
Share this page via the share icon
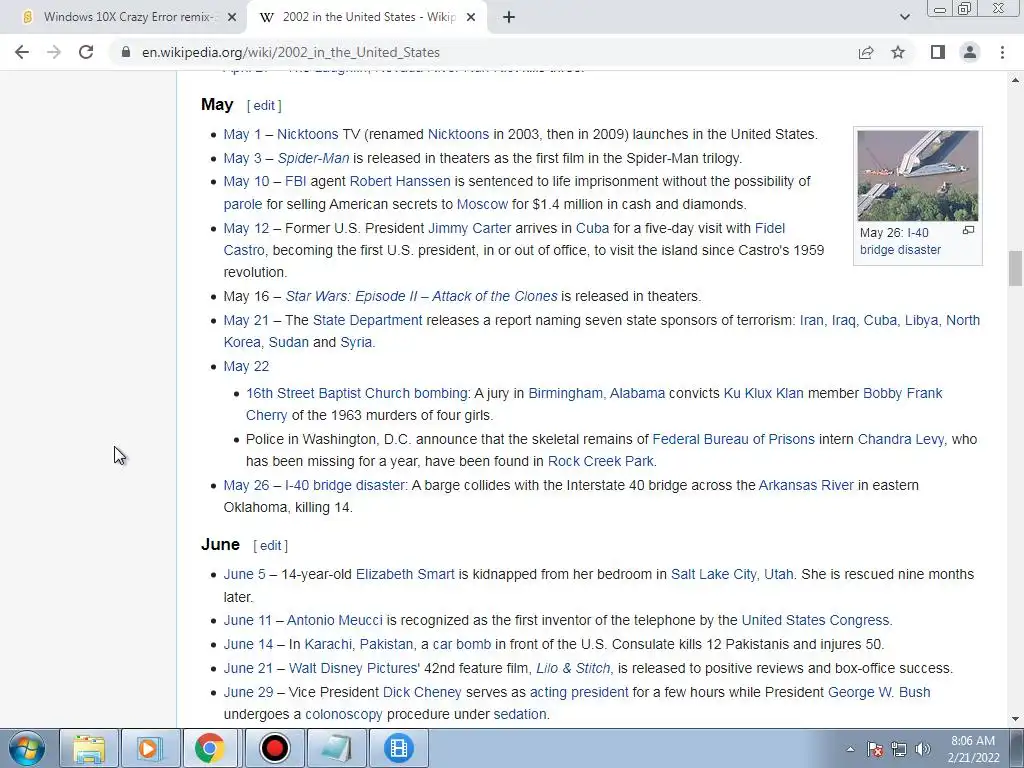pyautogui.click(x=866, y=52)
